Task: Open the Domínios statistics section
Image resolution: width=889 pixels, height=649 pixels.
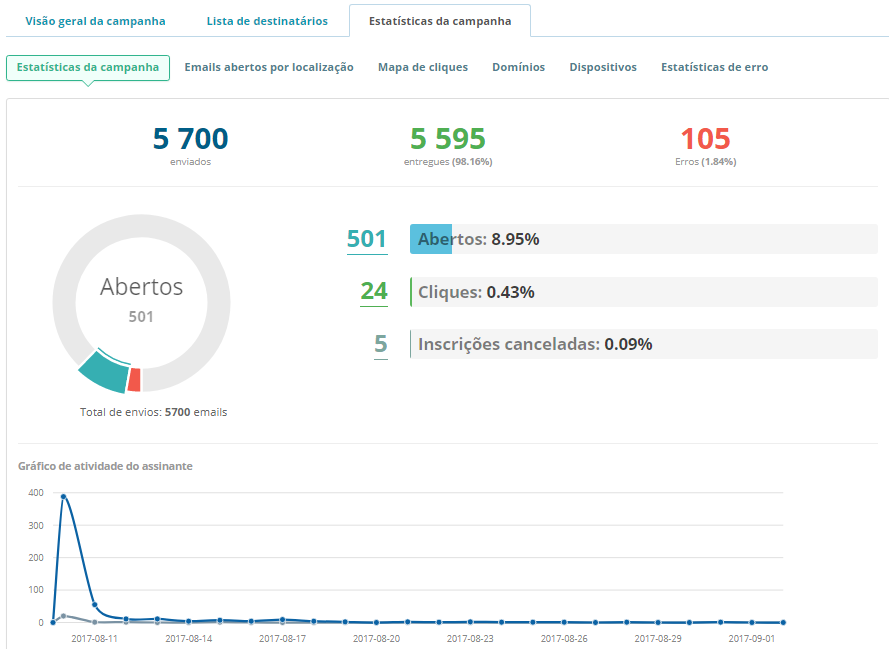Action: coord(518,67)
